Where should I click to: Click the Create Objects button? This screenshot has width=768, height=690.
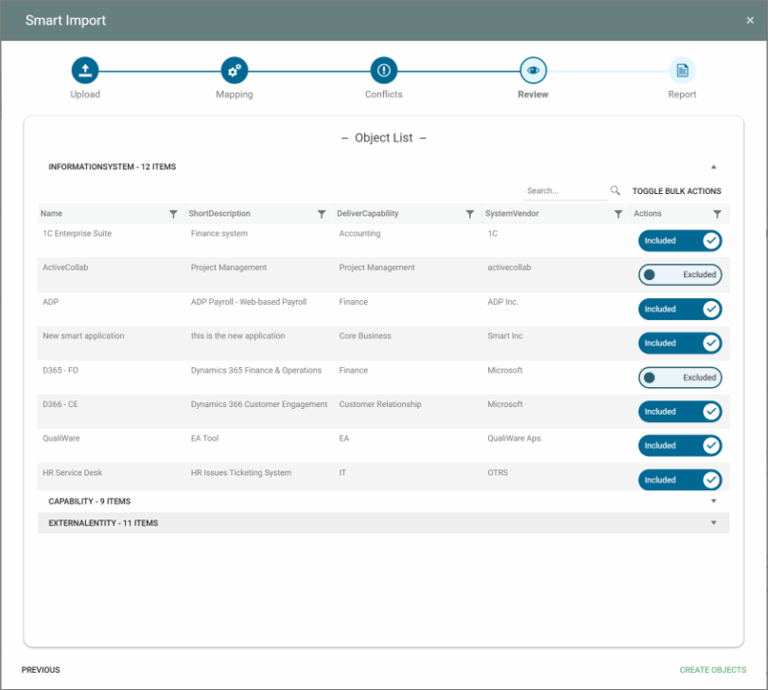click(x=712, y=670)
